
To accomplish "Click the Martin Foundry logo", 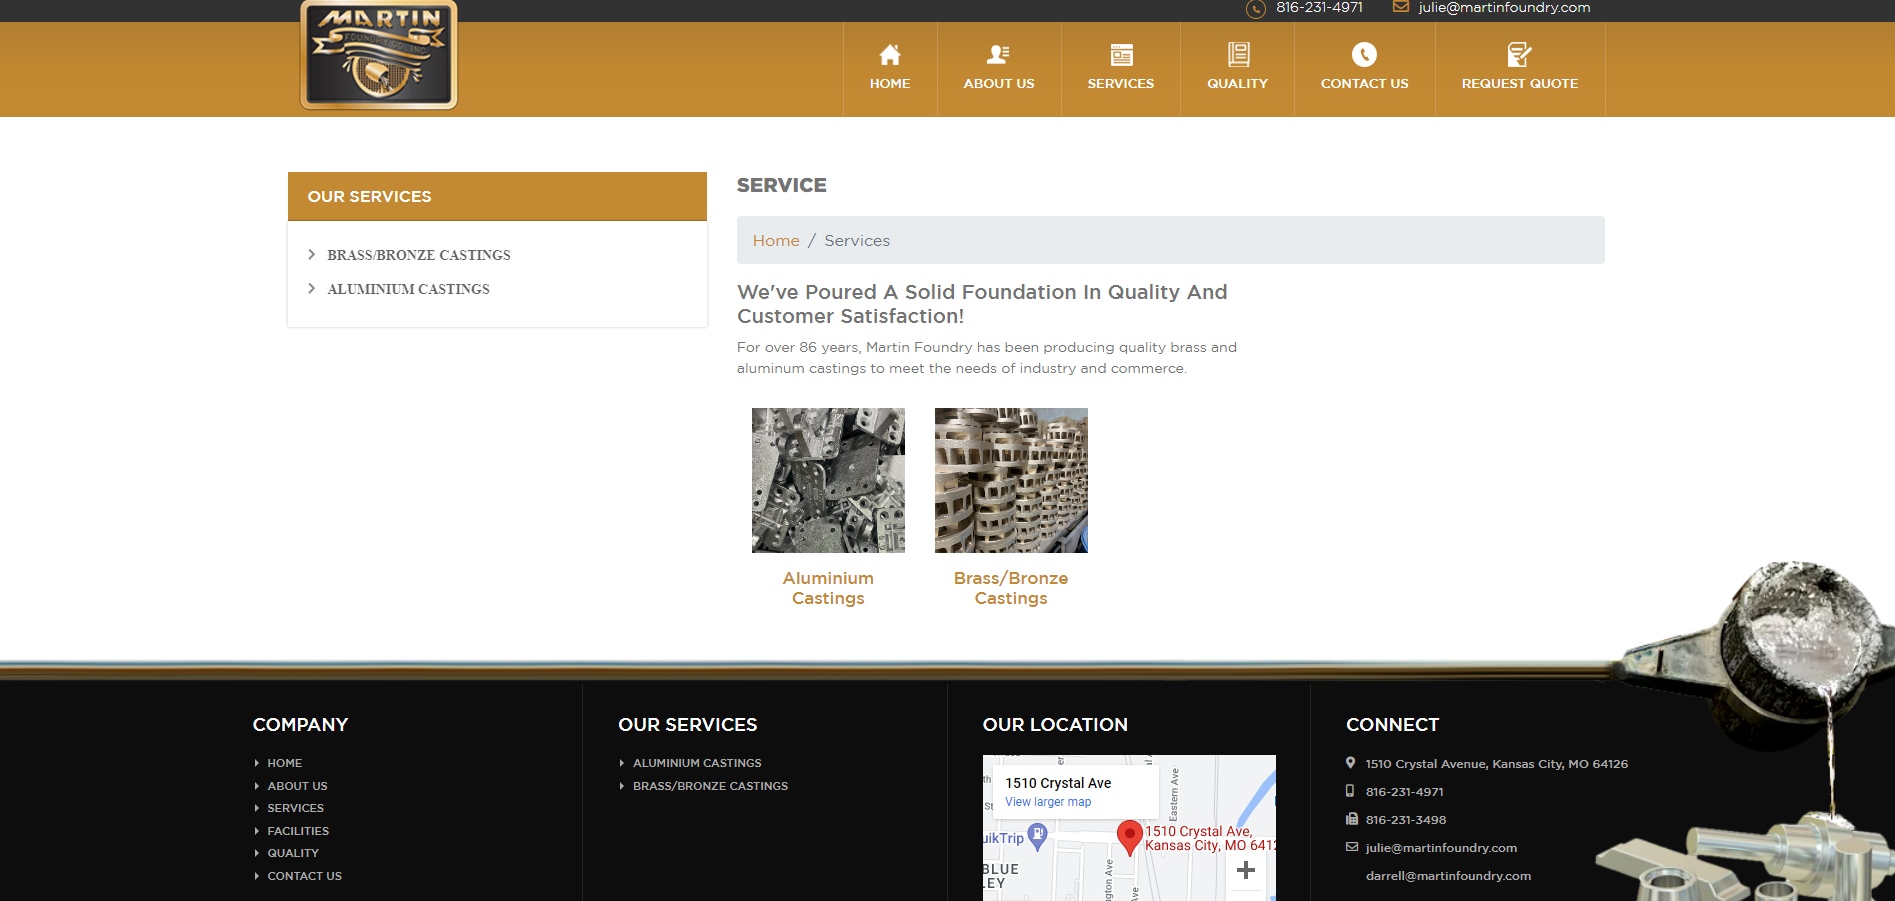I will [378, 55].
